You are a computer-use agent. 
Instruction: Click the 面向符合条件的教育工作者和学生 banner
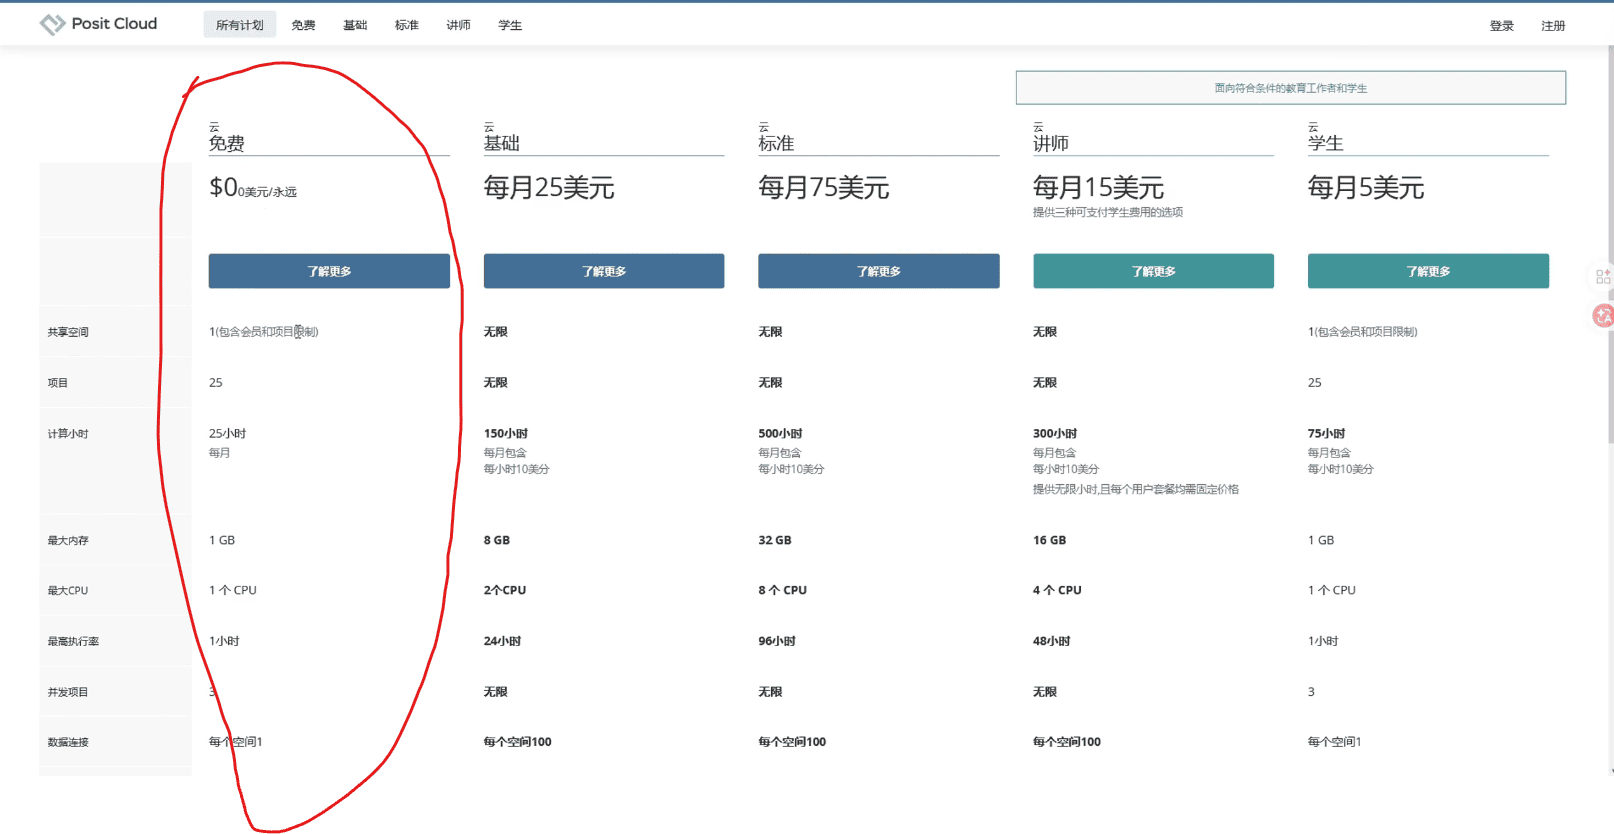pyautogui.click(x=1291, y=88)
